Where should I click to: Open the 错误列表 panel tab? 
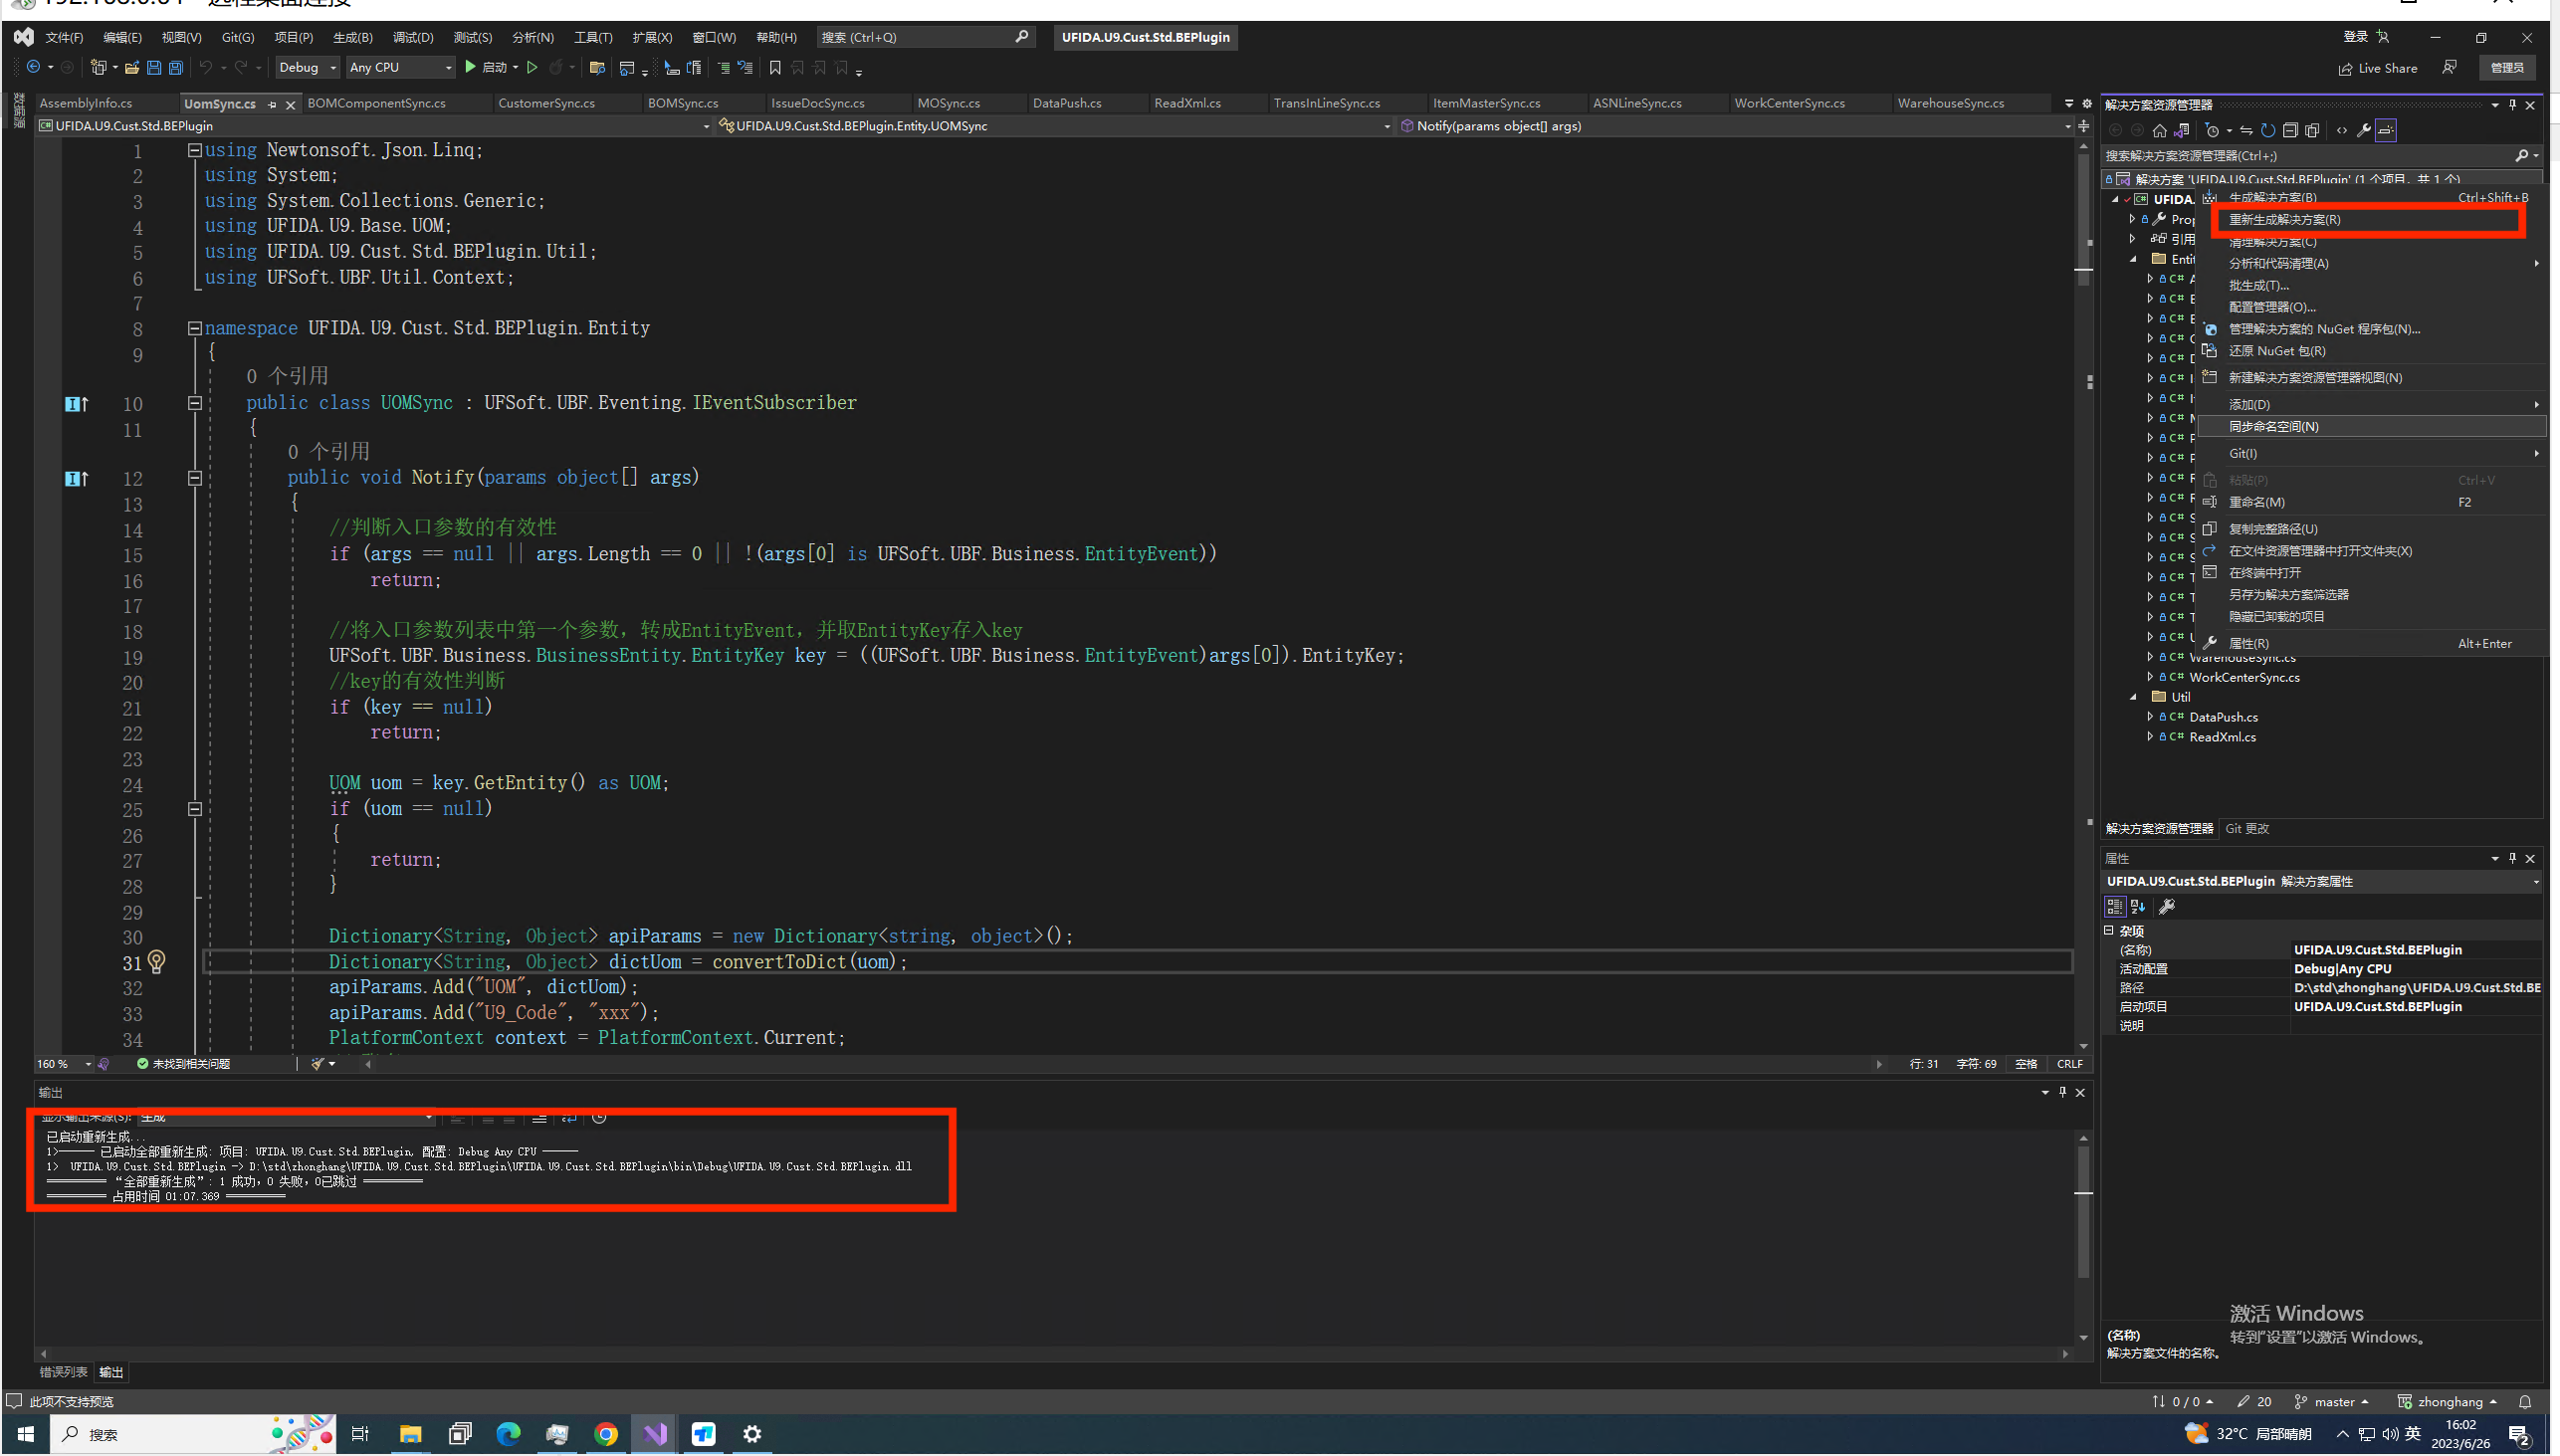[63, 1372]
